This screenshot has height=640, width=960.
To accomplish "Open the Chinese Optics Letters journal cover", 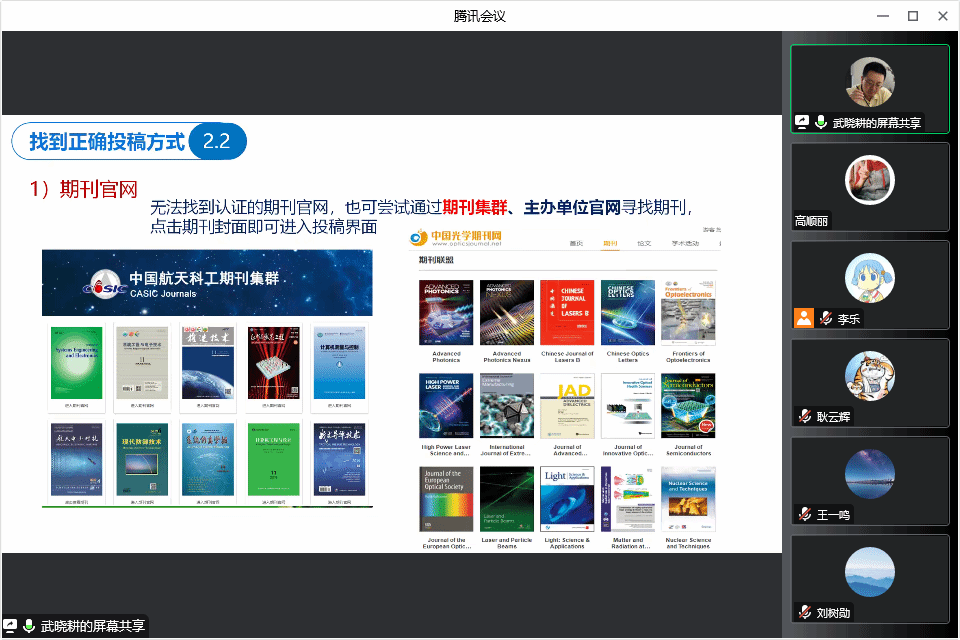I will tap(628, 313).
